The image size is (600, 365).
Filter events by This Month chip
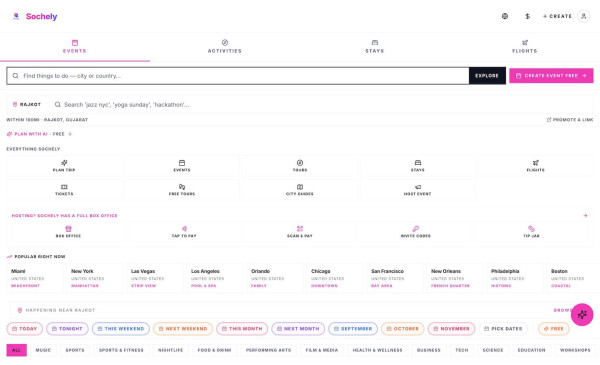click(242, 329)
